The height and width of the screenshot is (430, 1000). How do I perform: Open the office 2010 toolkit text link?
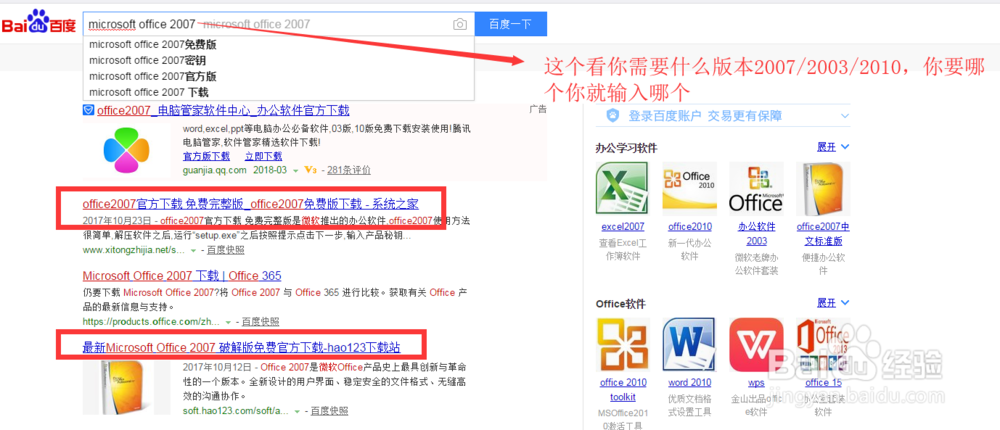(x=622, y=389)
